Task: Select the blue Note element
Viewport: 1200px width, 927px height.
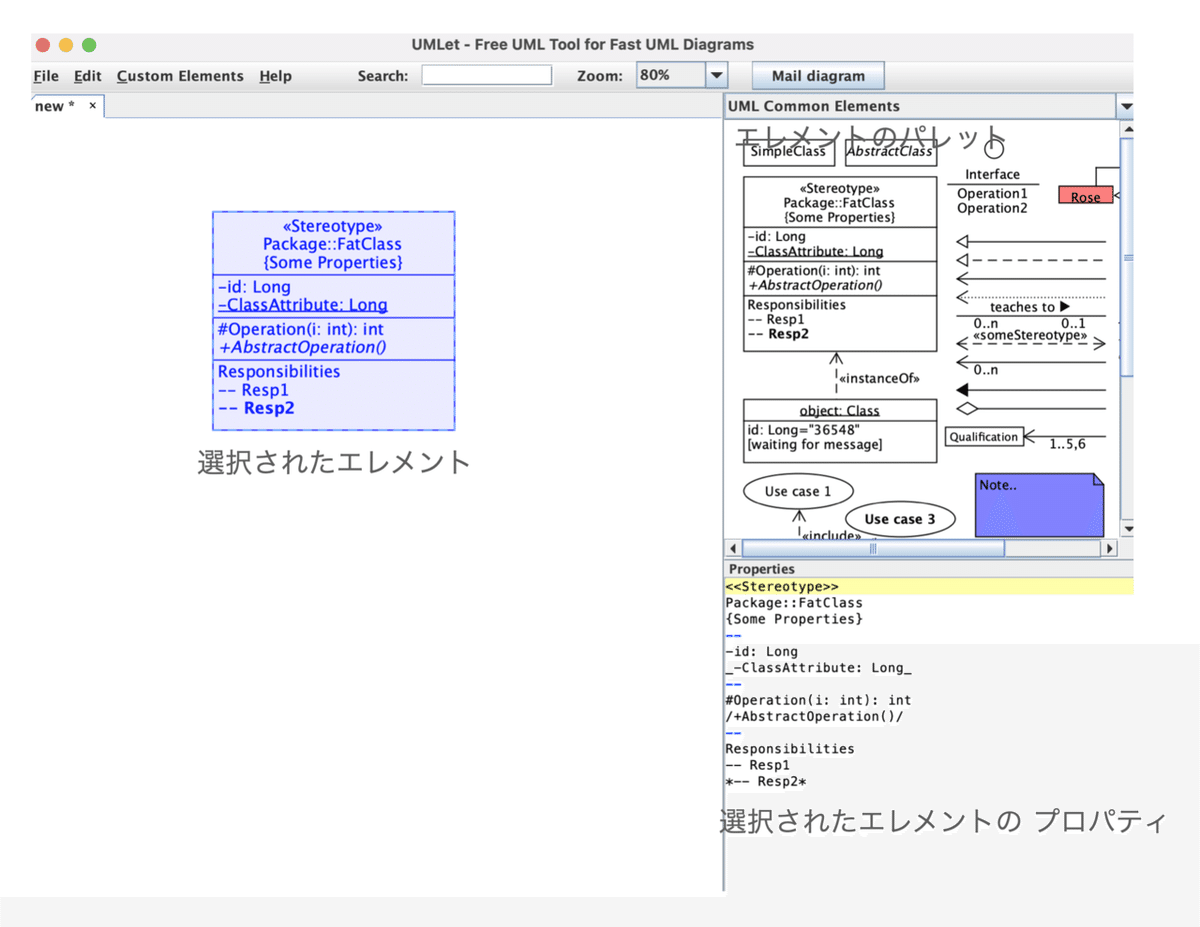Action: [1039, 505]
